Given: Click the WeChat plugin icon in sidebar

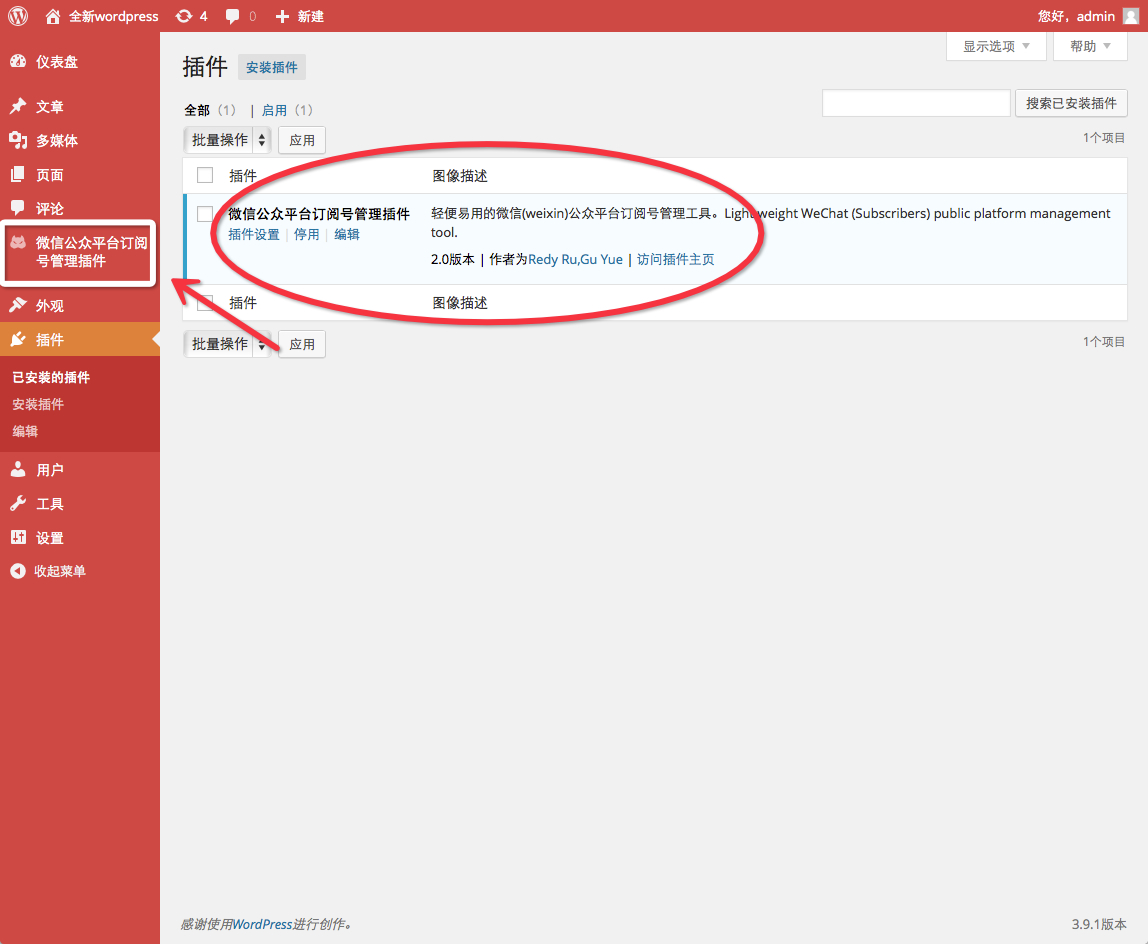Looking at the screenshot, I should click(18, 242).
